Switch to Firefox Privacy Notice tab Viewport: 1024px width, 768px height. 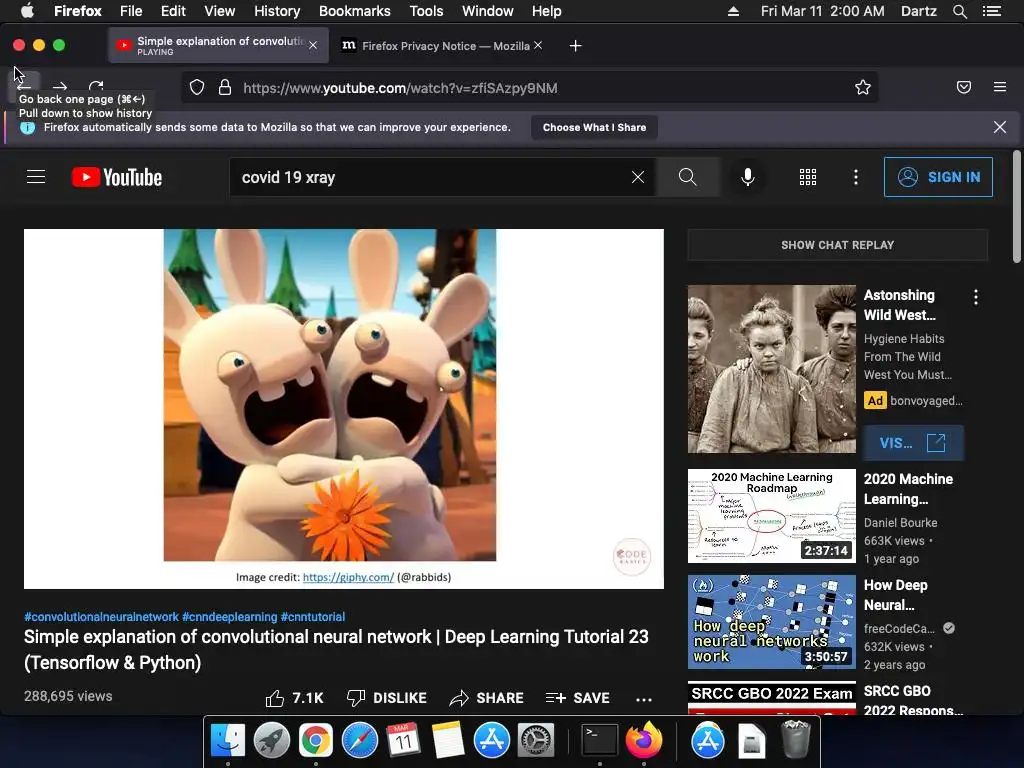tap(442, 46)
